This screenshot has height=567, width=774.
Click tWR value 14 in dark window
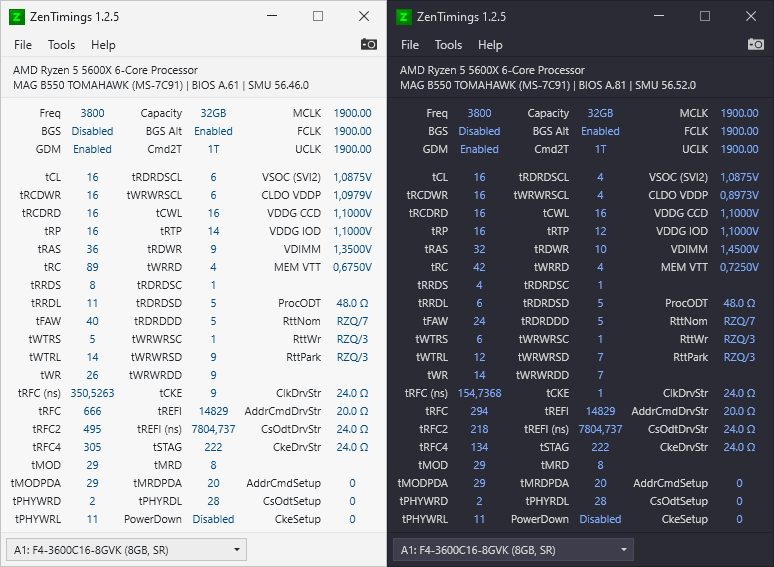[x=479, y=376]
